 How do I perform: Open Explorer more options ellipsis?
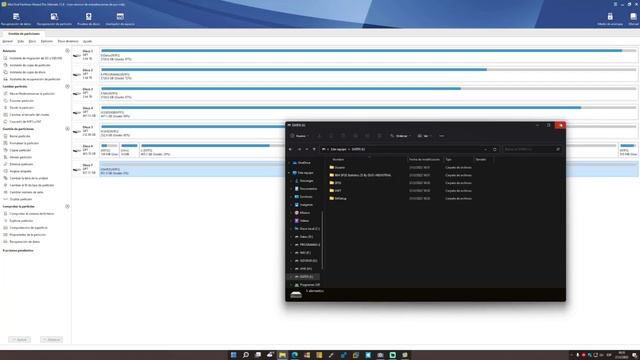pyautogui.click(x=442, y=136)
